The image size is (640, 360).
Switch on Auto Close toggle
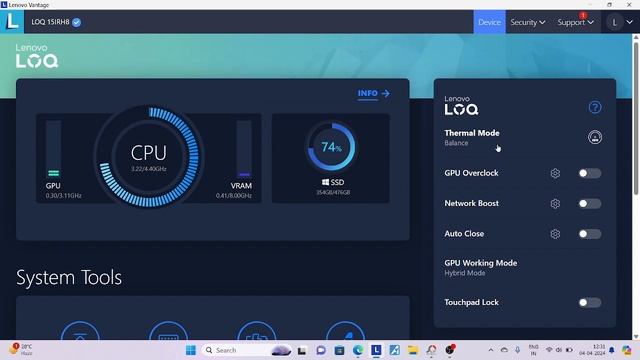(590, 234)
